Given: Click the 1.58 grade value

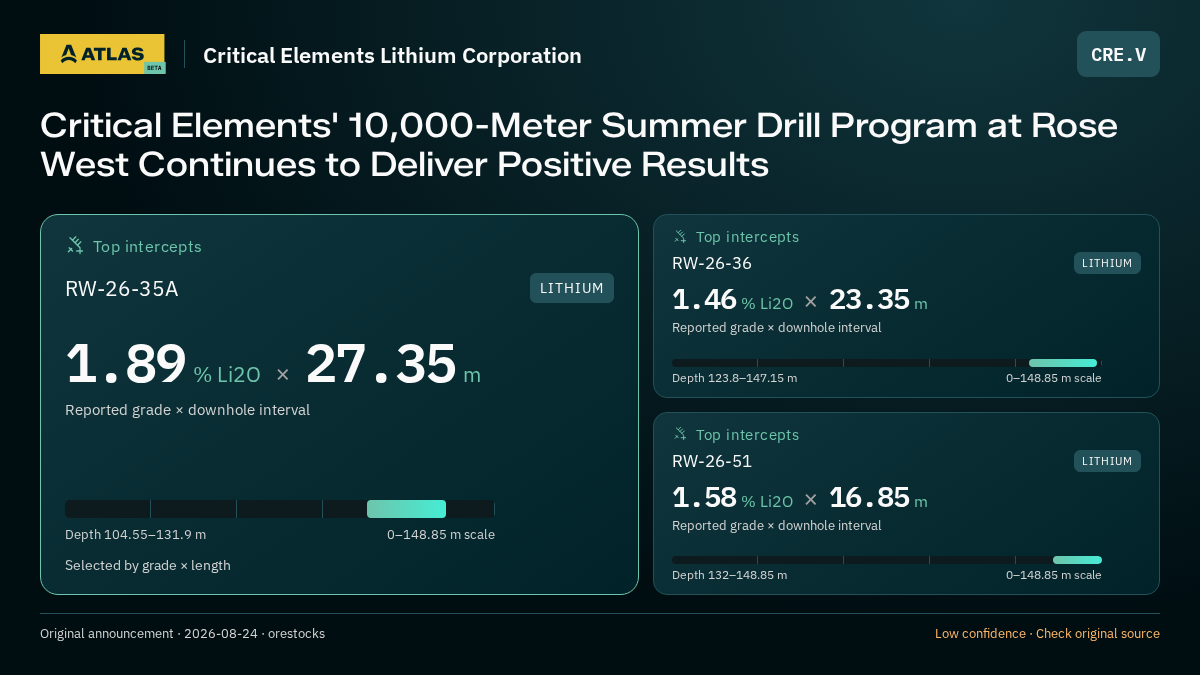Looking at the screenshot, I should coord(704,497).
